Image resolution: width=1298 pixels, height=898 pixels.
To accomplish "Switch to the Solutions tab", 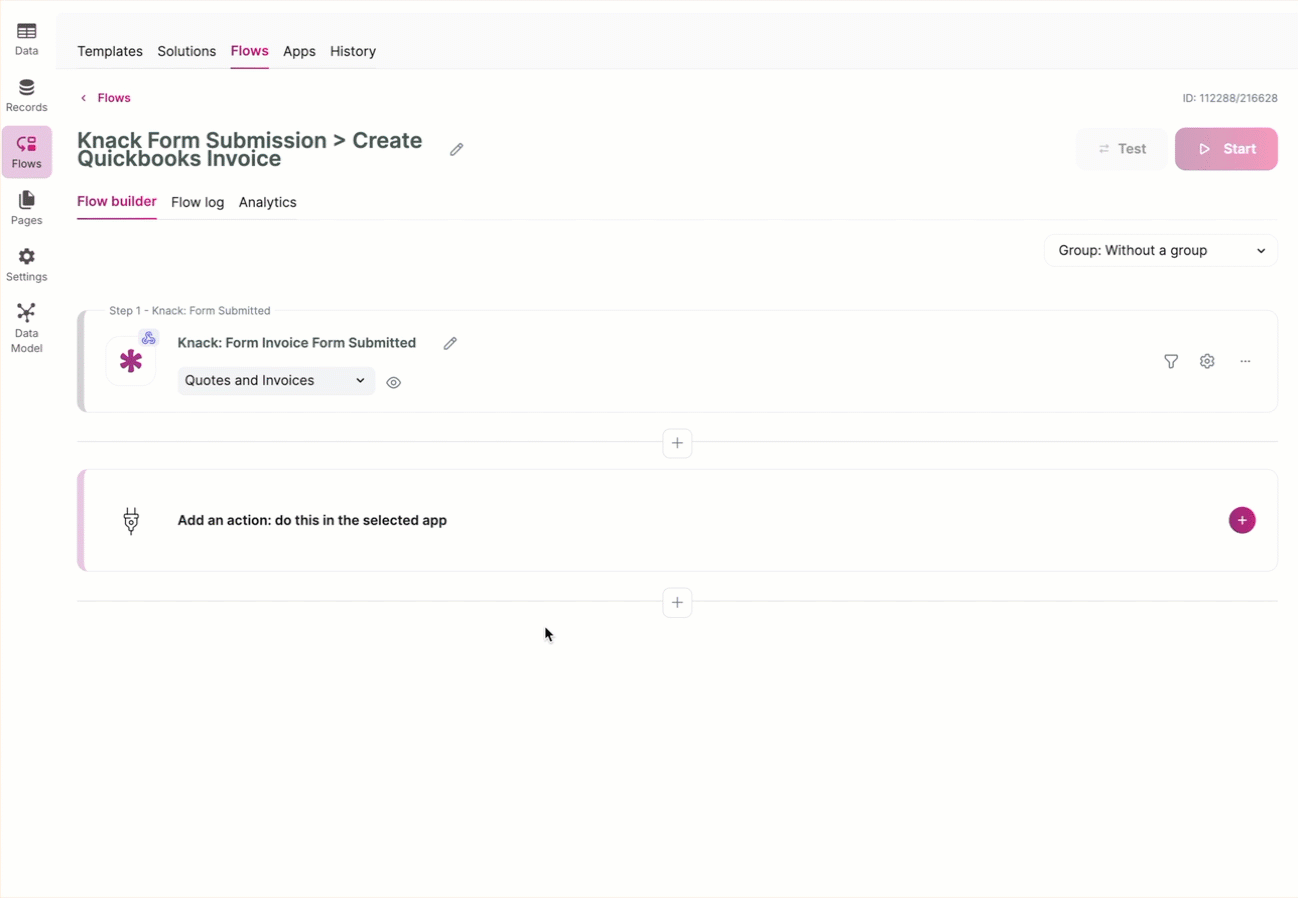I will click(187, 51).
